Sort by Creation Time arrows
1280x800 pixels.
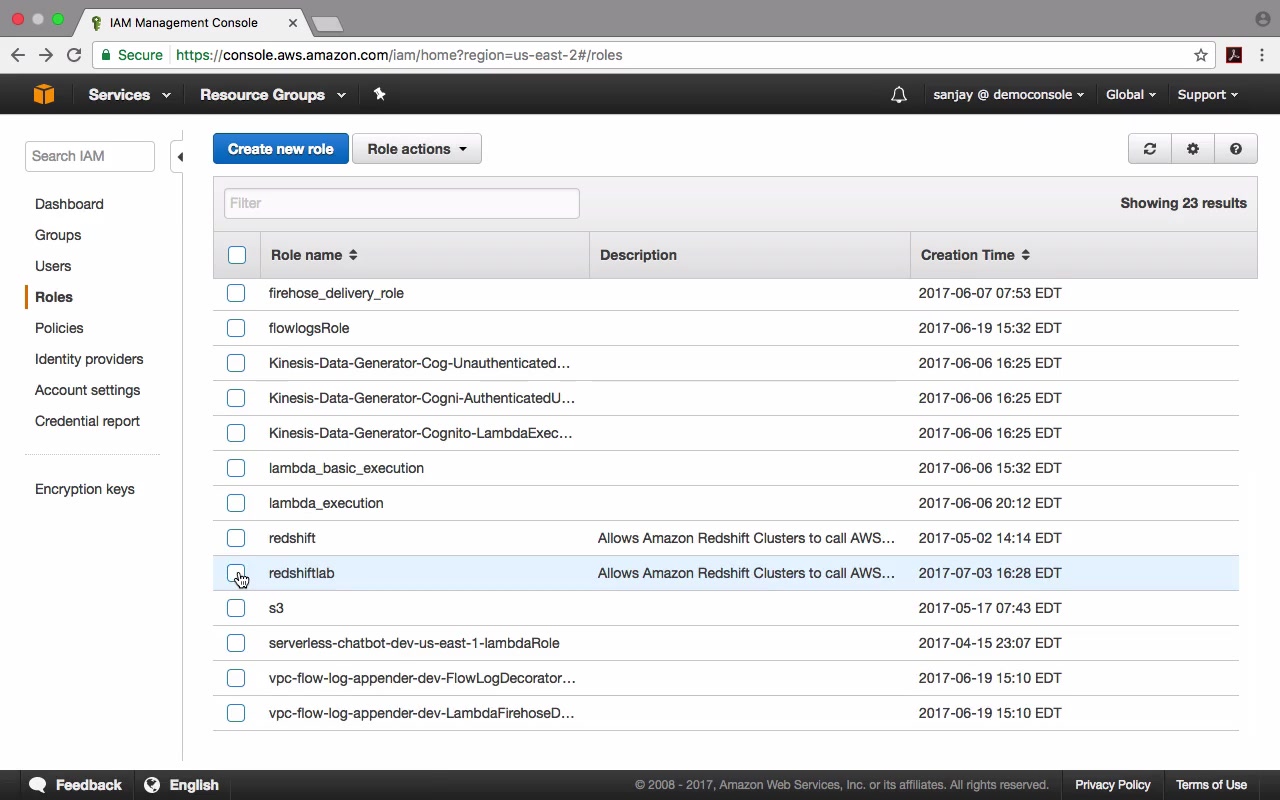(x=1025, y=255)
